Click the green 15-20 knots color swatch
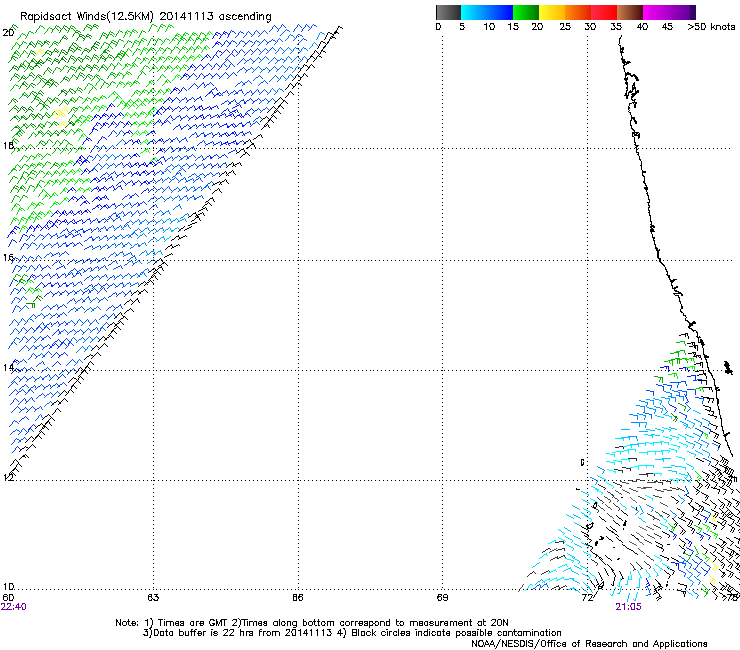The image size is (740, 650). point(526,12)
